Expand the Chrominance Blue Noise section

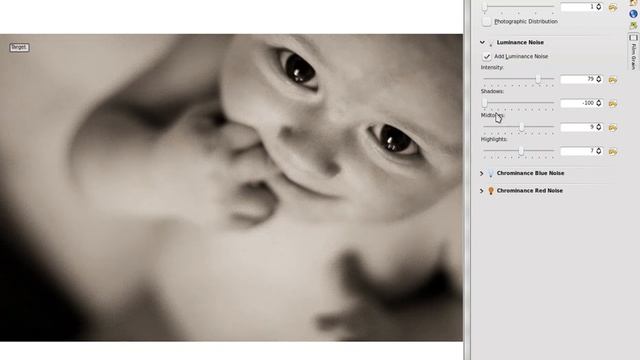(x=482, y=173)
